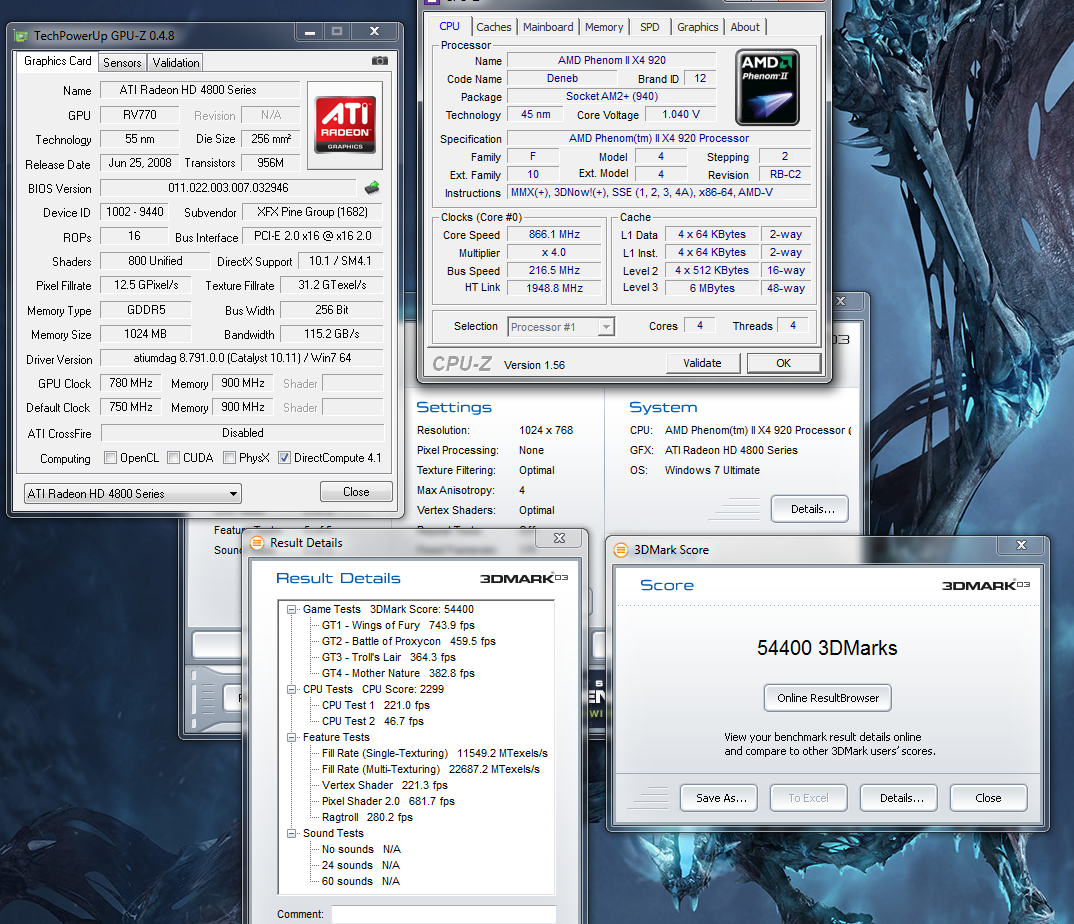Click Details in the 3DMark Score window
Screen dimensions: 1074x924
899,798
